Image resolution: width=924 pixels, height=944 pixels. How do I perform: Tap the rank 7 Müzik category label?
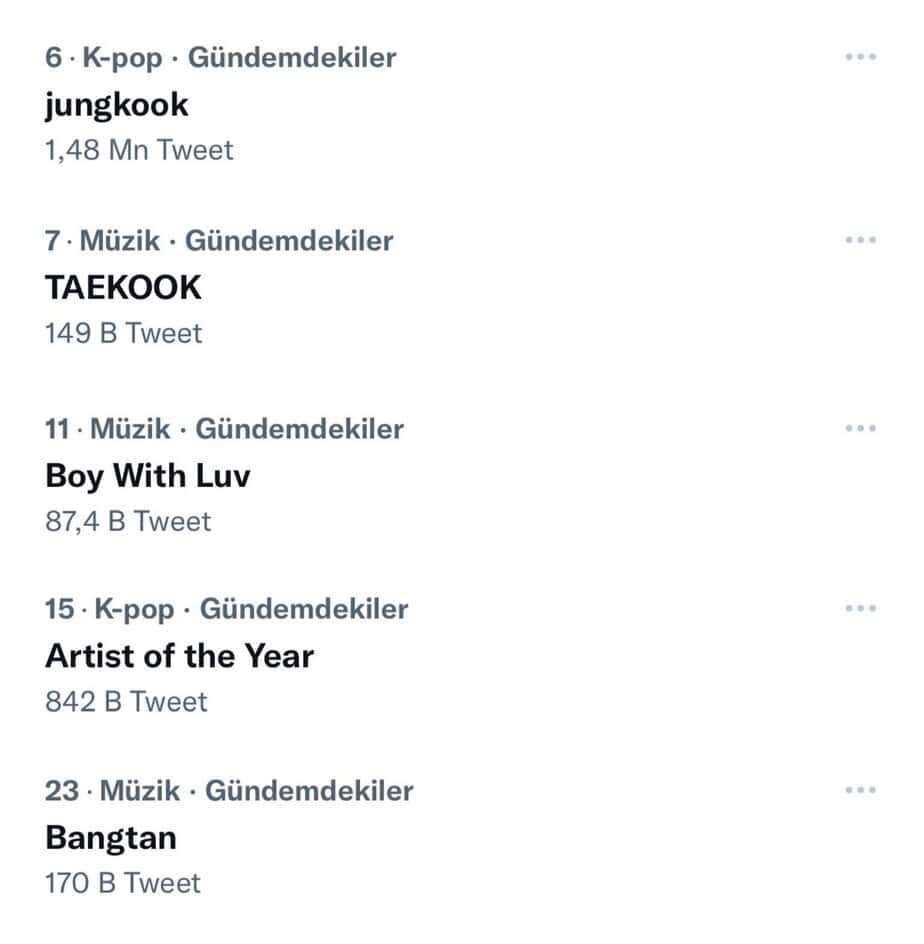point(219,241)
